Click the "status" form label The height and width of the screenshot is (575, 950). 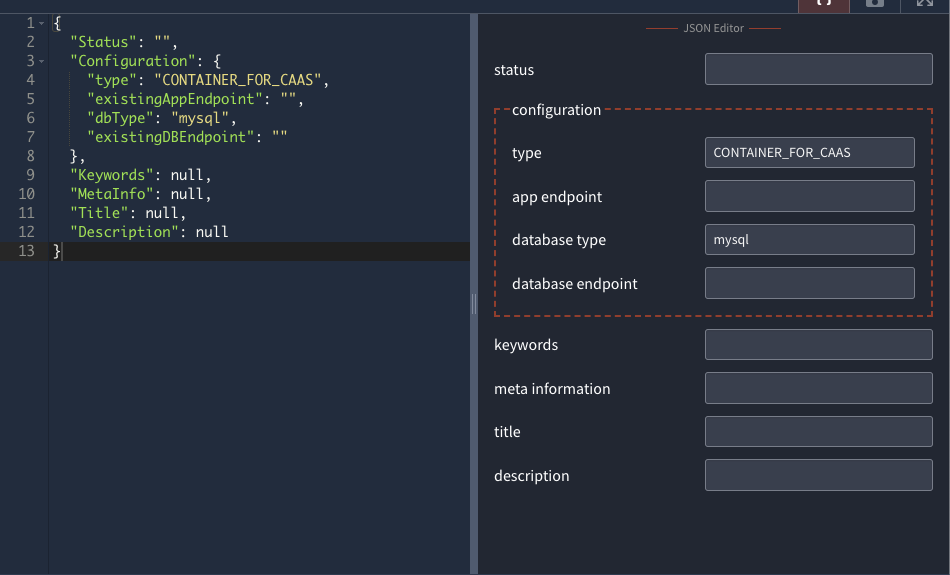(x=514, y=70)
